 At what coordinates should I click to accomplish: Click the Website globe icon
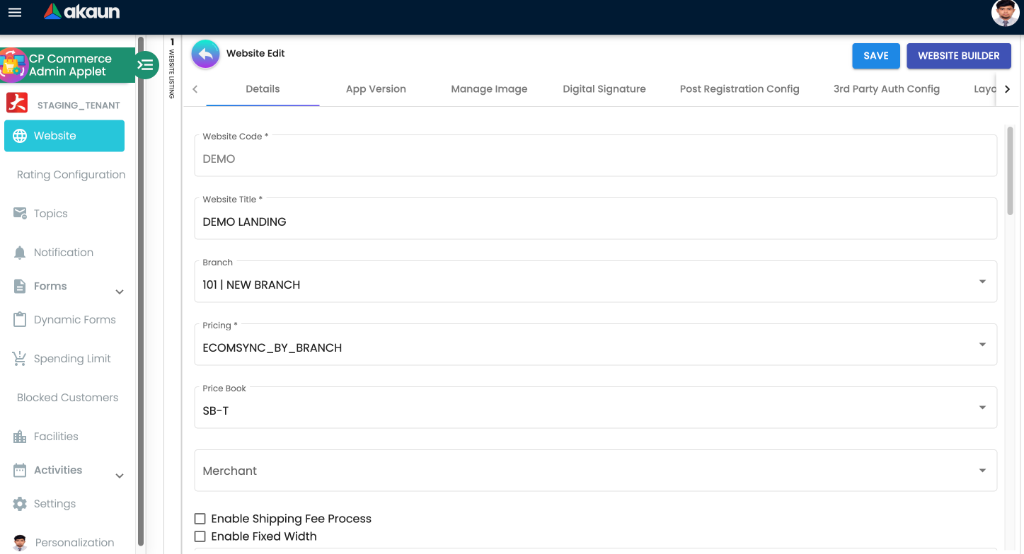pyautogui.click(x=20, y=136)
